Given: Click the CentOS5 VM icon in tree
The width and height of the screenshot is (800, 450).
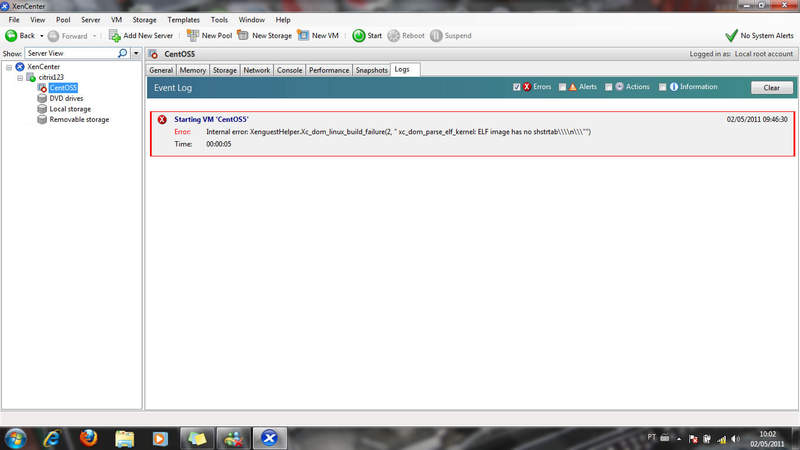Looking at the screenshot, I should pos(42,88).
